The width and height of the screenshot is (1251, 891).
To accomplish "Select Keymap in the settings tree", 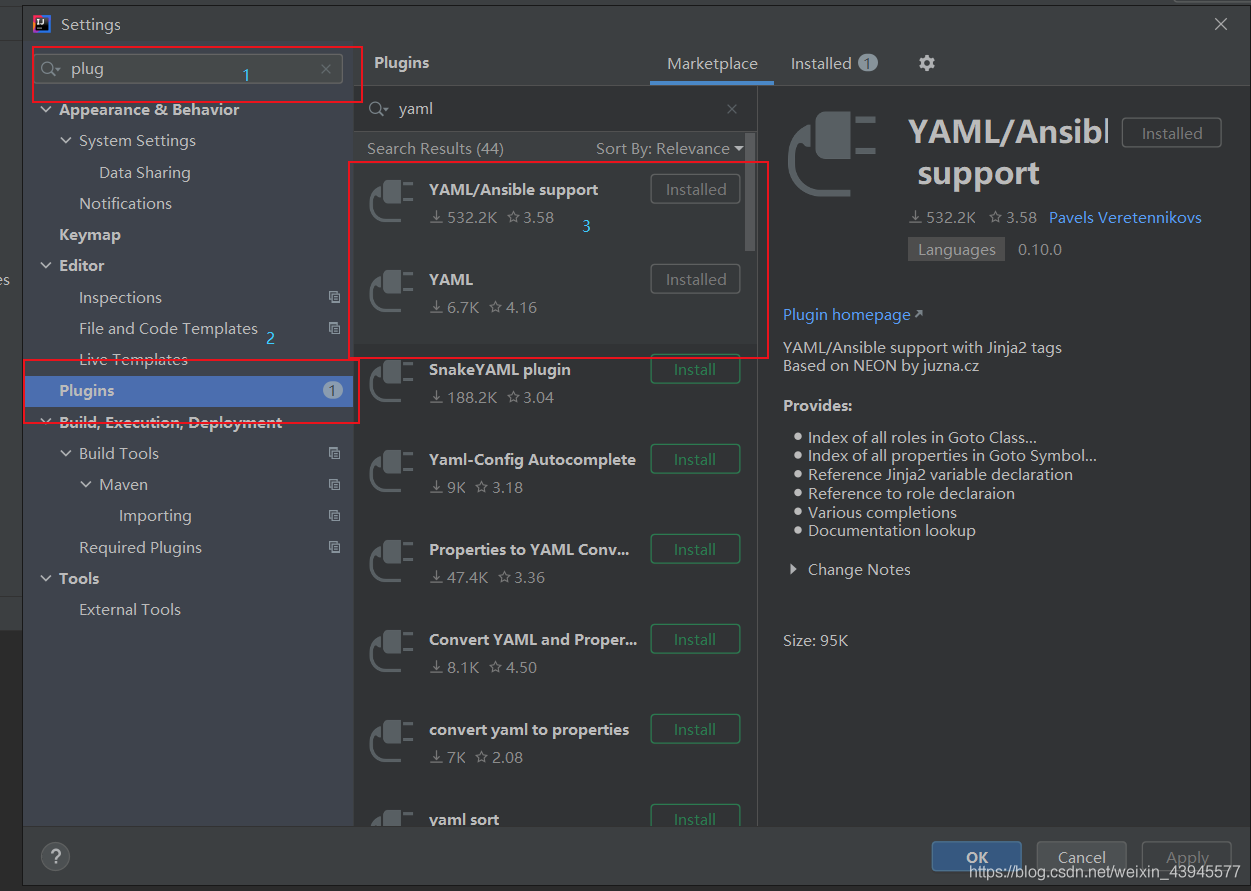I will click(x=90, y=234).
